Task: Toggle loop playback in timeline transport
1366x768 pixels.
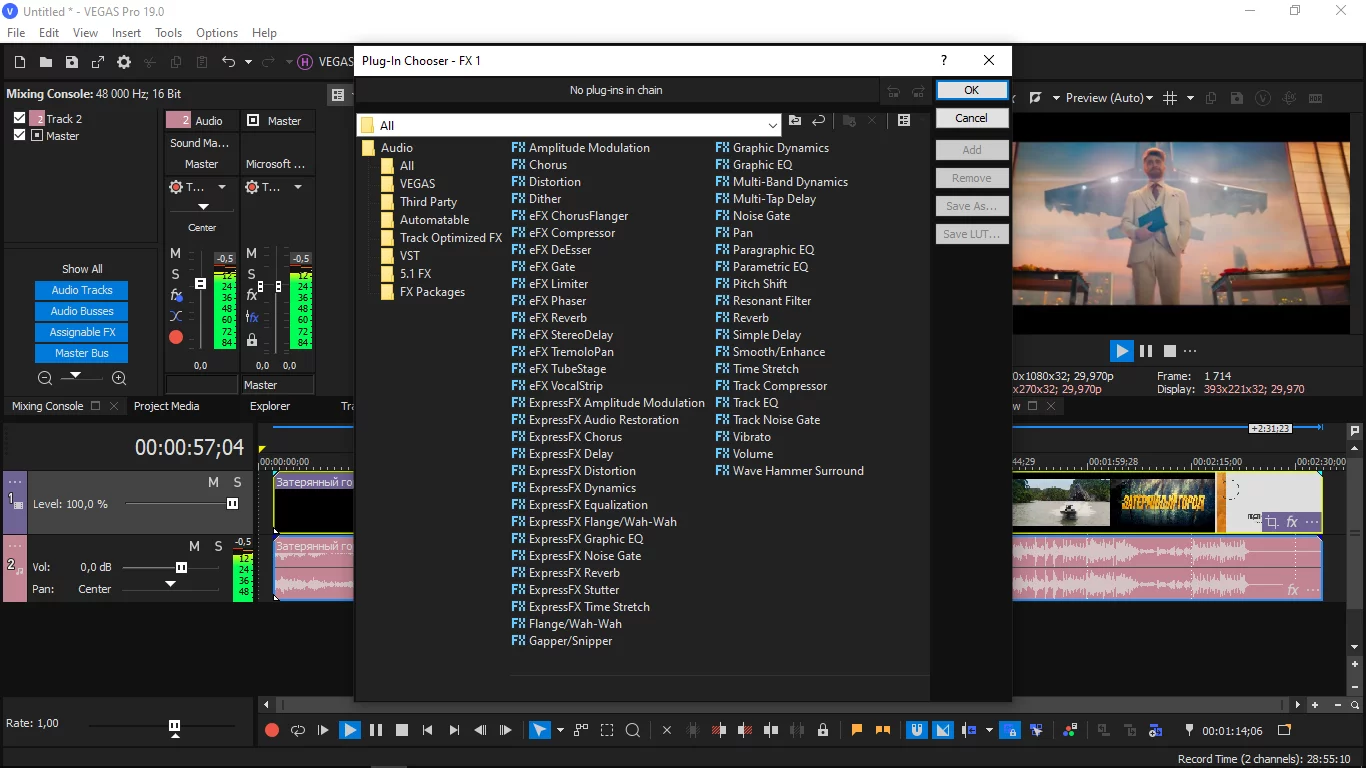Action: [x=298, y=730]
